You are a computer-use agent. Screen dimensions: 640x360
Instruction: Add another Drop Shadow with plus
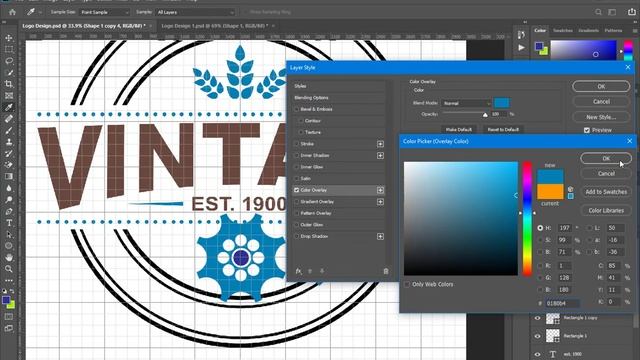pyautogui.click(x=380, y=236)
